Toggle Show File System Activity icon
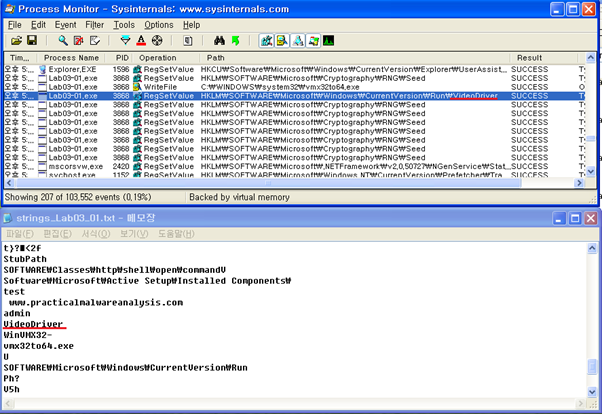The width and height of the screenshot is (602, 414). [x=282, y=40]
